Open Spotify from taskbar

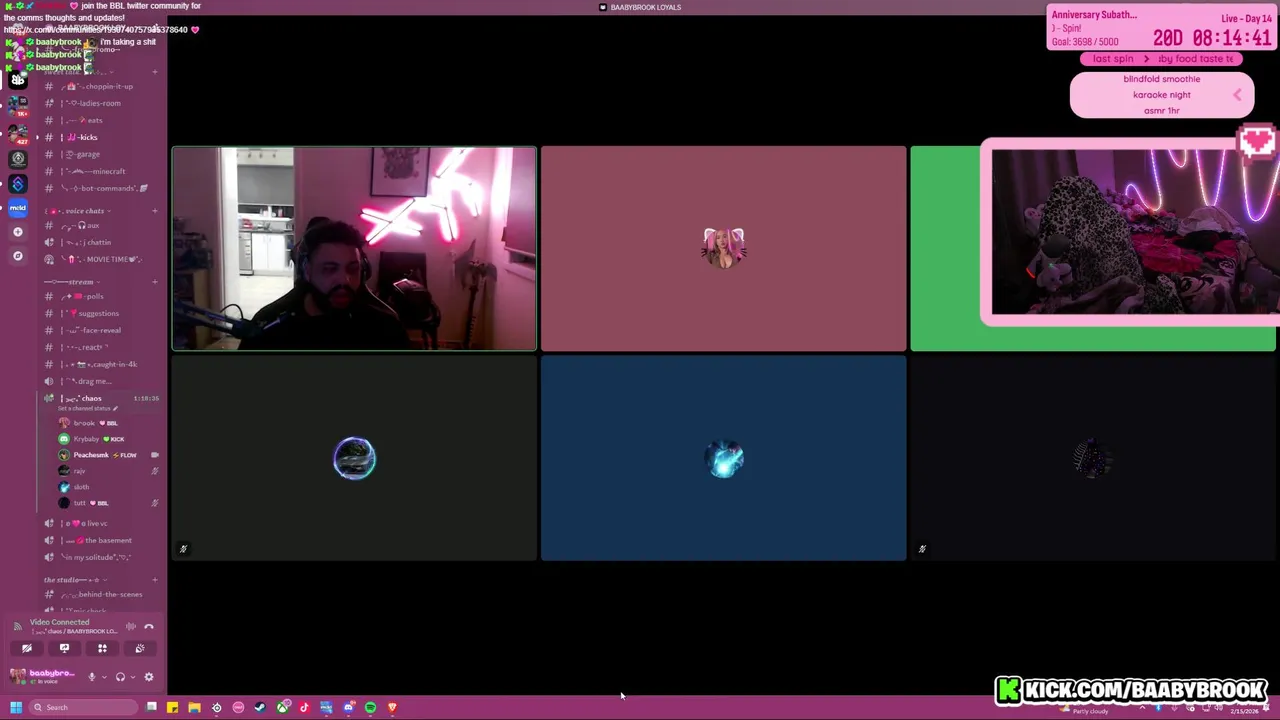click(370, 708)
